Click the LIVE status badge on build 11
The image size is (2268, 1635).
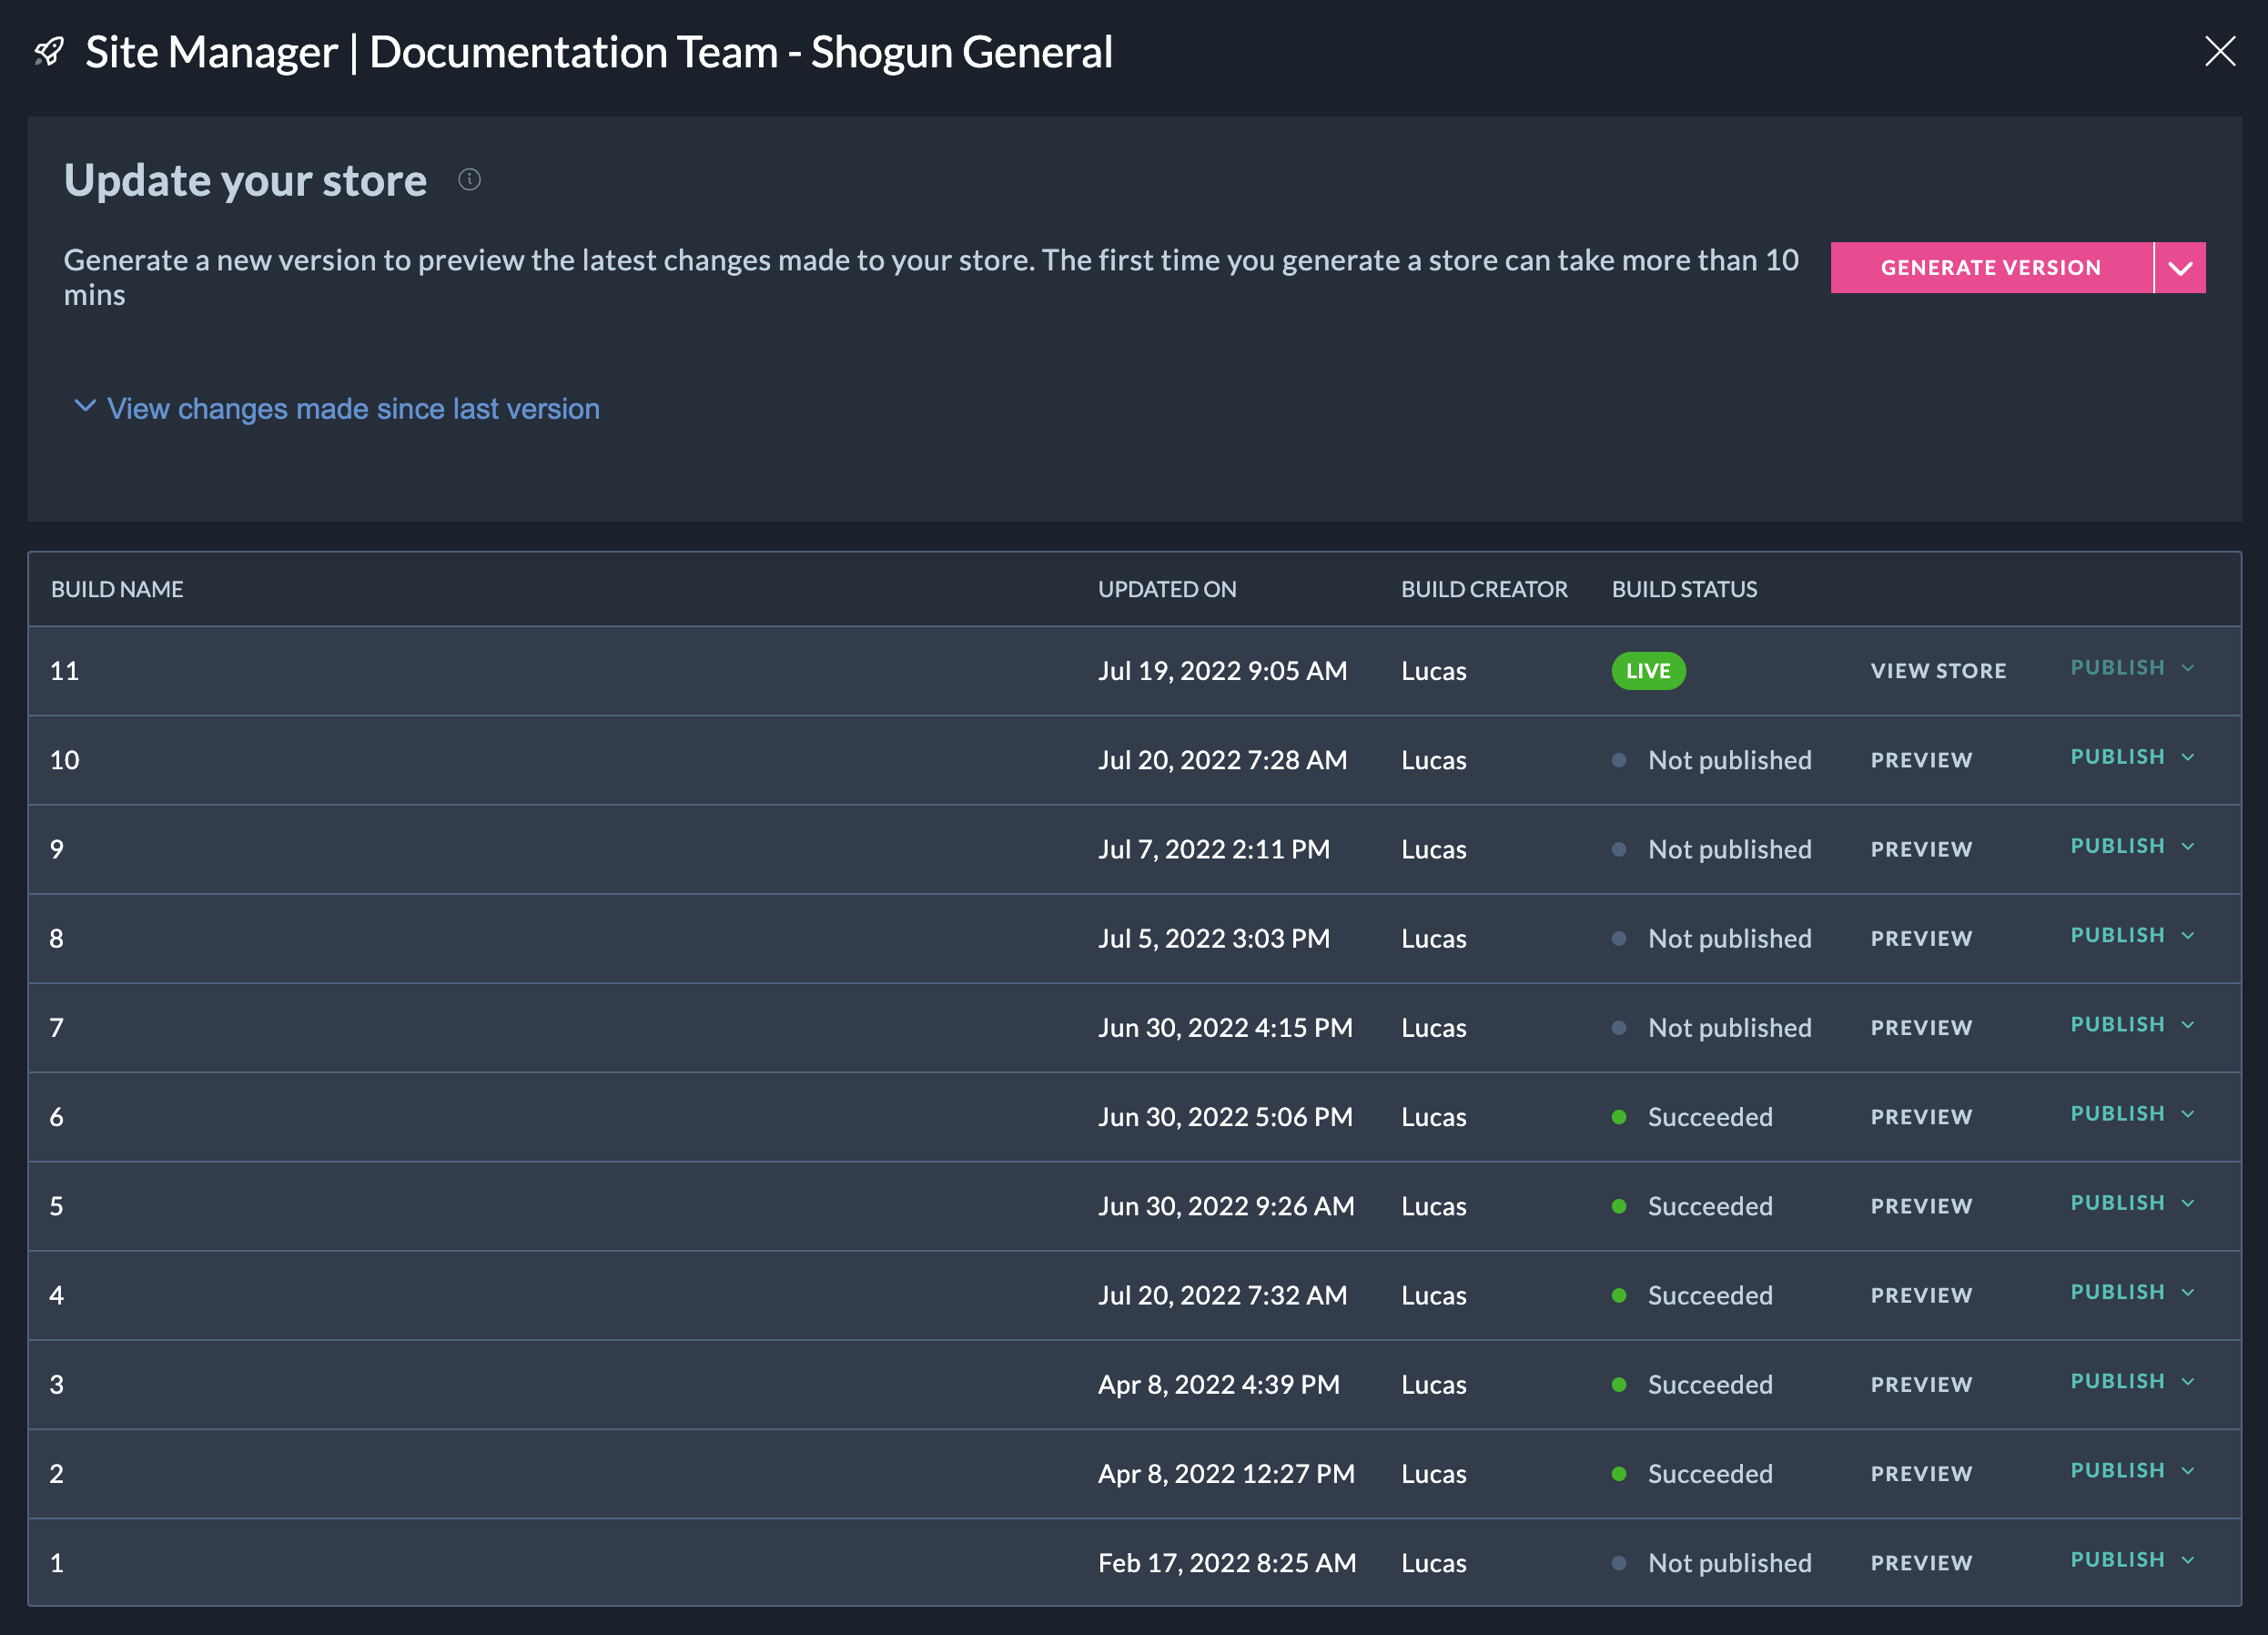coord(1647,671)
